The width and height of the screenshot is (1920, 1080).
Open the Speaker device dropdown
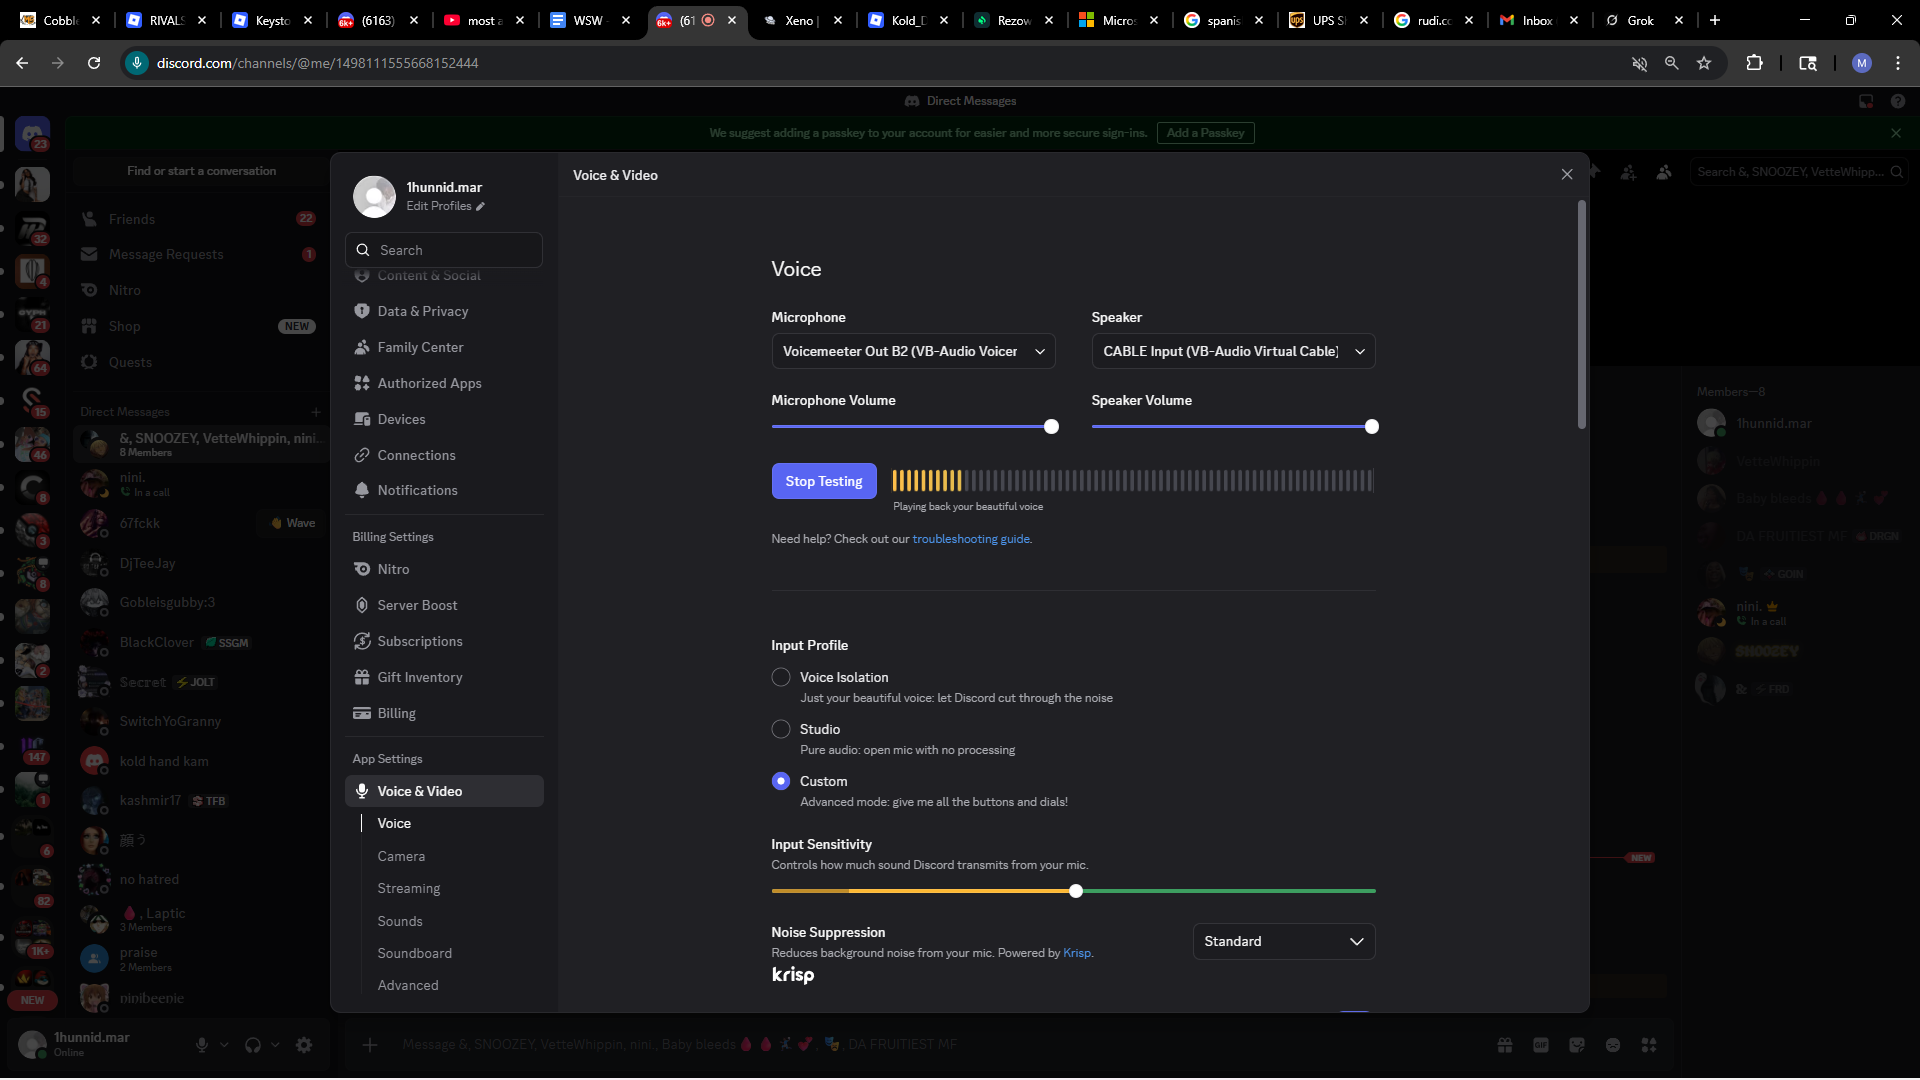point(1233,351)
